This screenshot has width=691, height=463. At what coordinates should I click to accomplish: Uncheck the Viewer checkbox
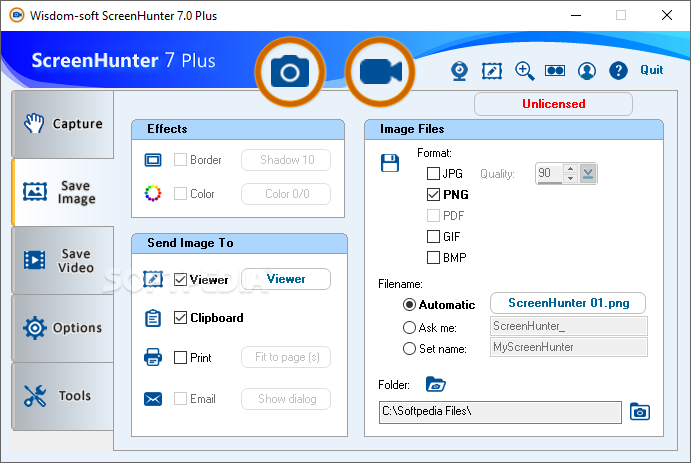click(180, 279)
